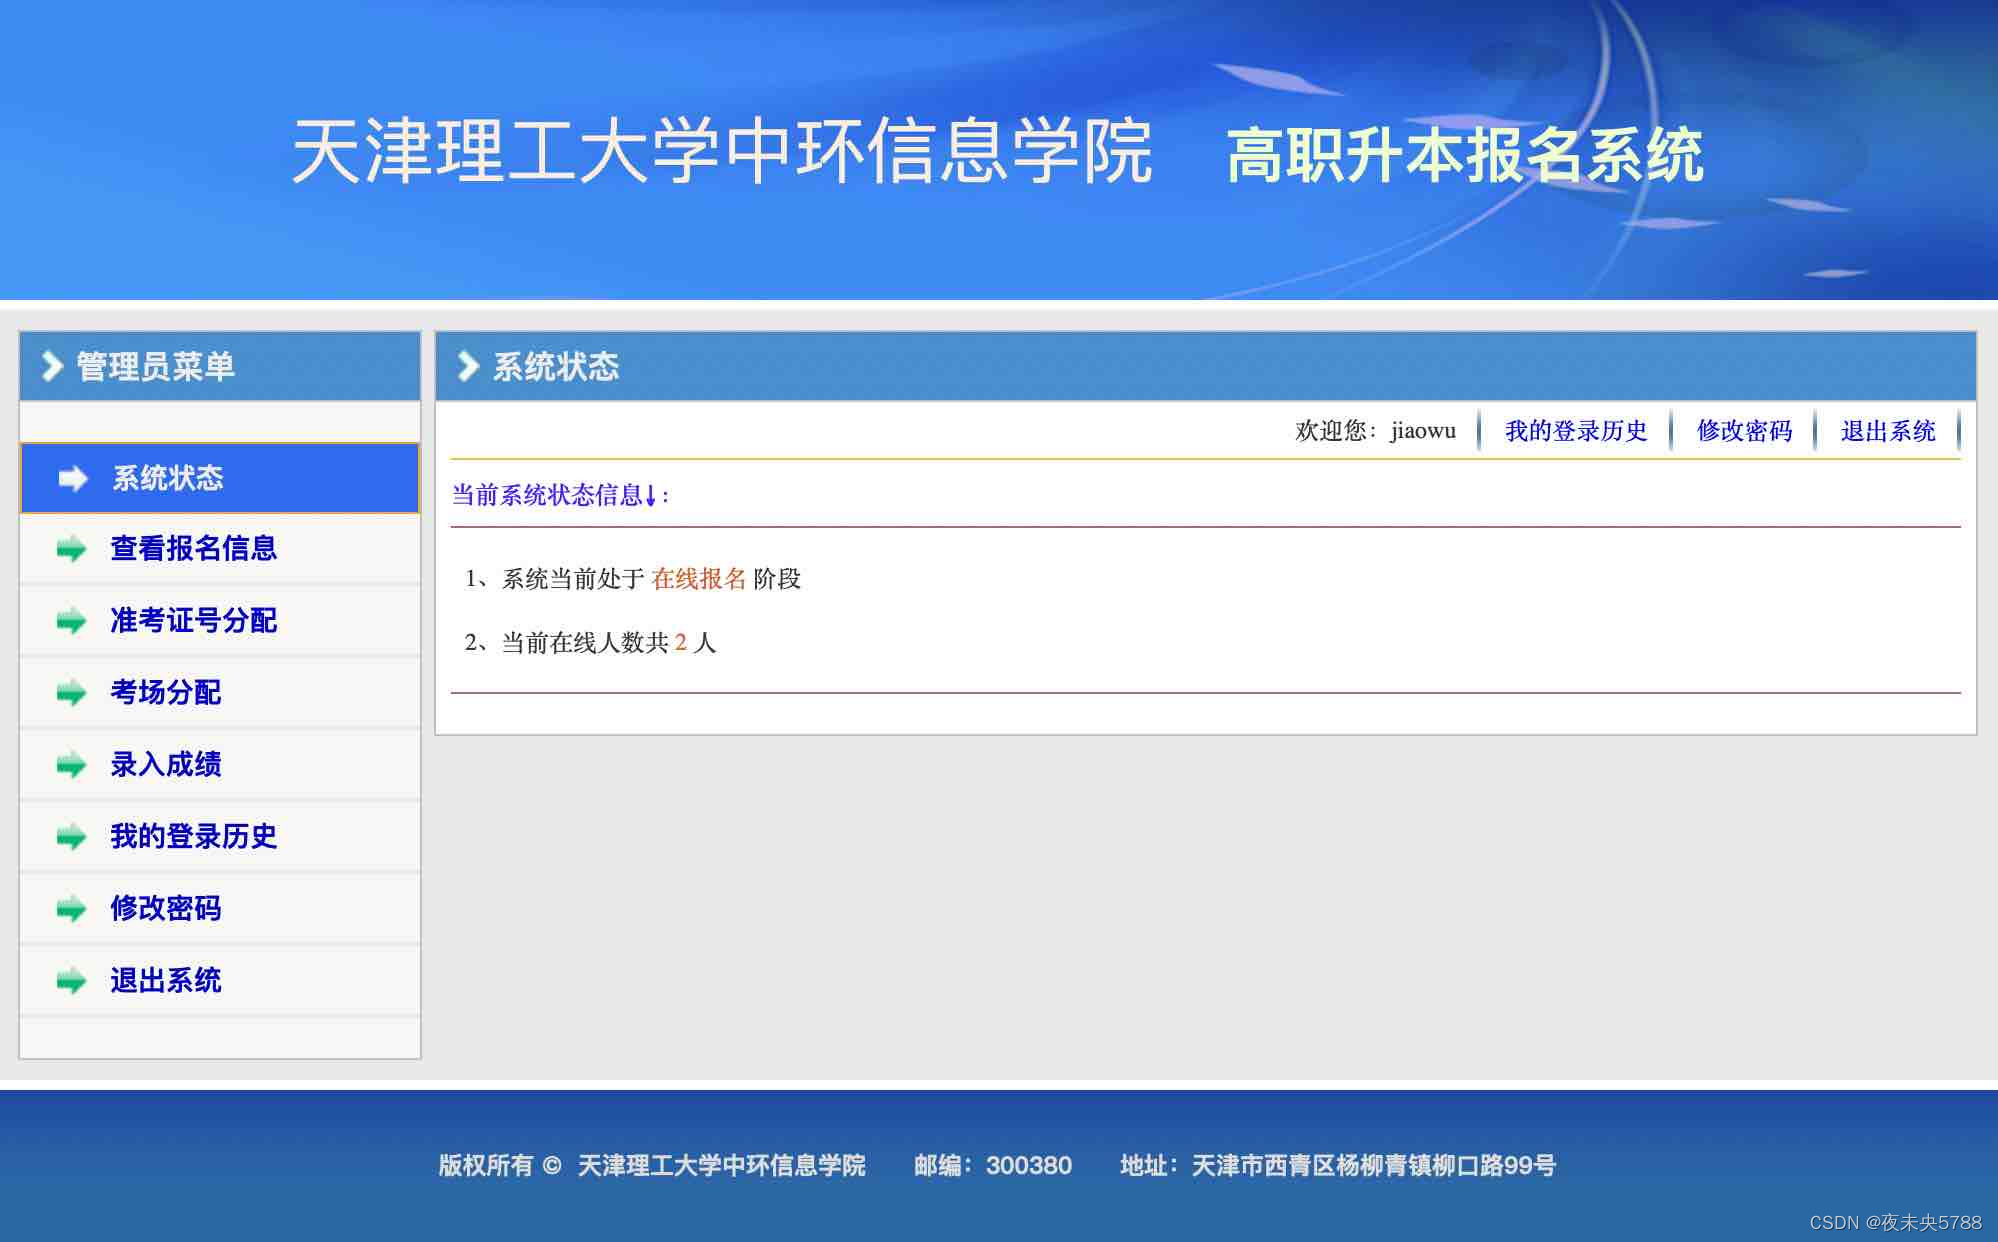Click the footer 版权所有 copyright text
The width and height of the screenshot is (1998, 1242).
(x=652, y=1165)
